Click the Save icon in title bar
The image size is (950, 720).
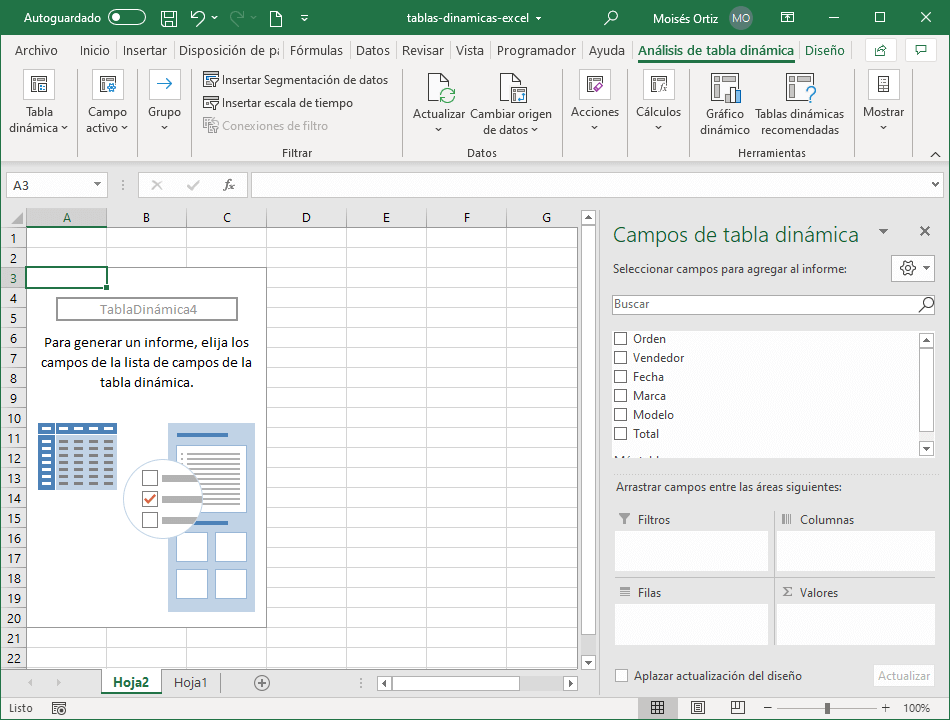click(x=168, y=18)
